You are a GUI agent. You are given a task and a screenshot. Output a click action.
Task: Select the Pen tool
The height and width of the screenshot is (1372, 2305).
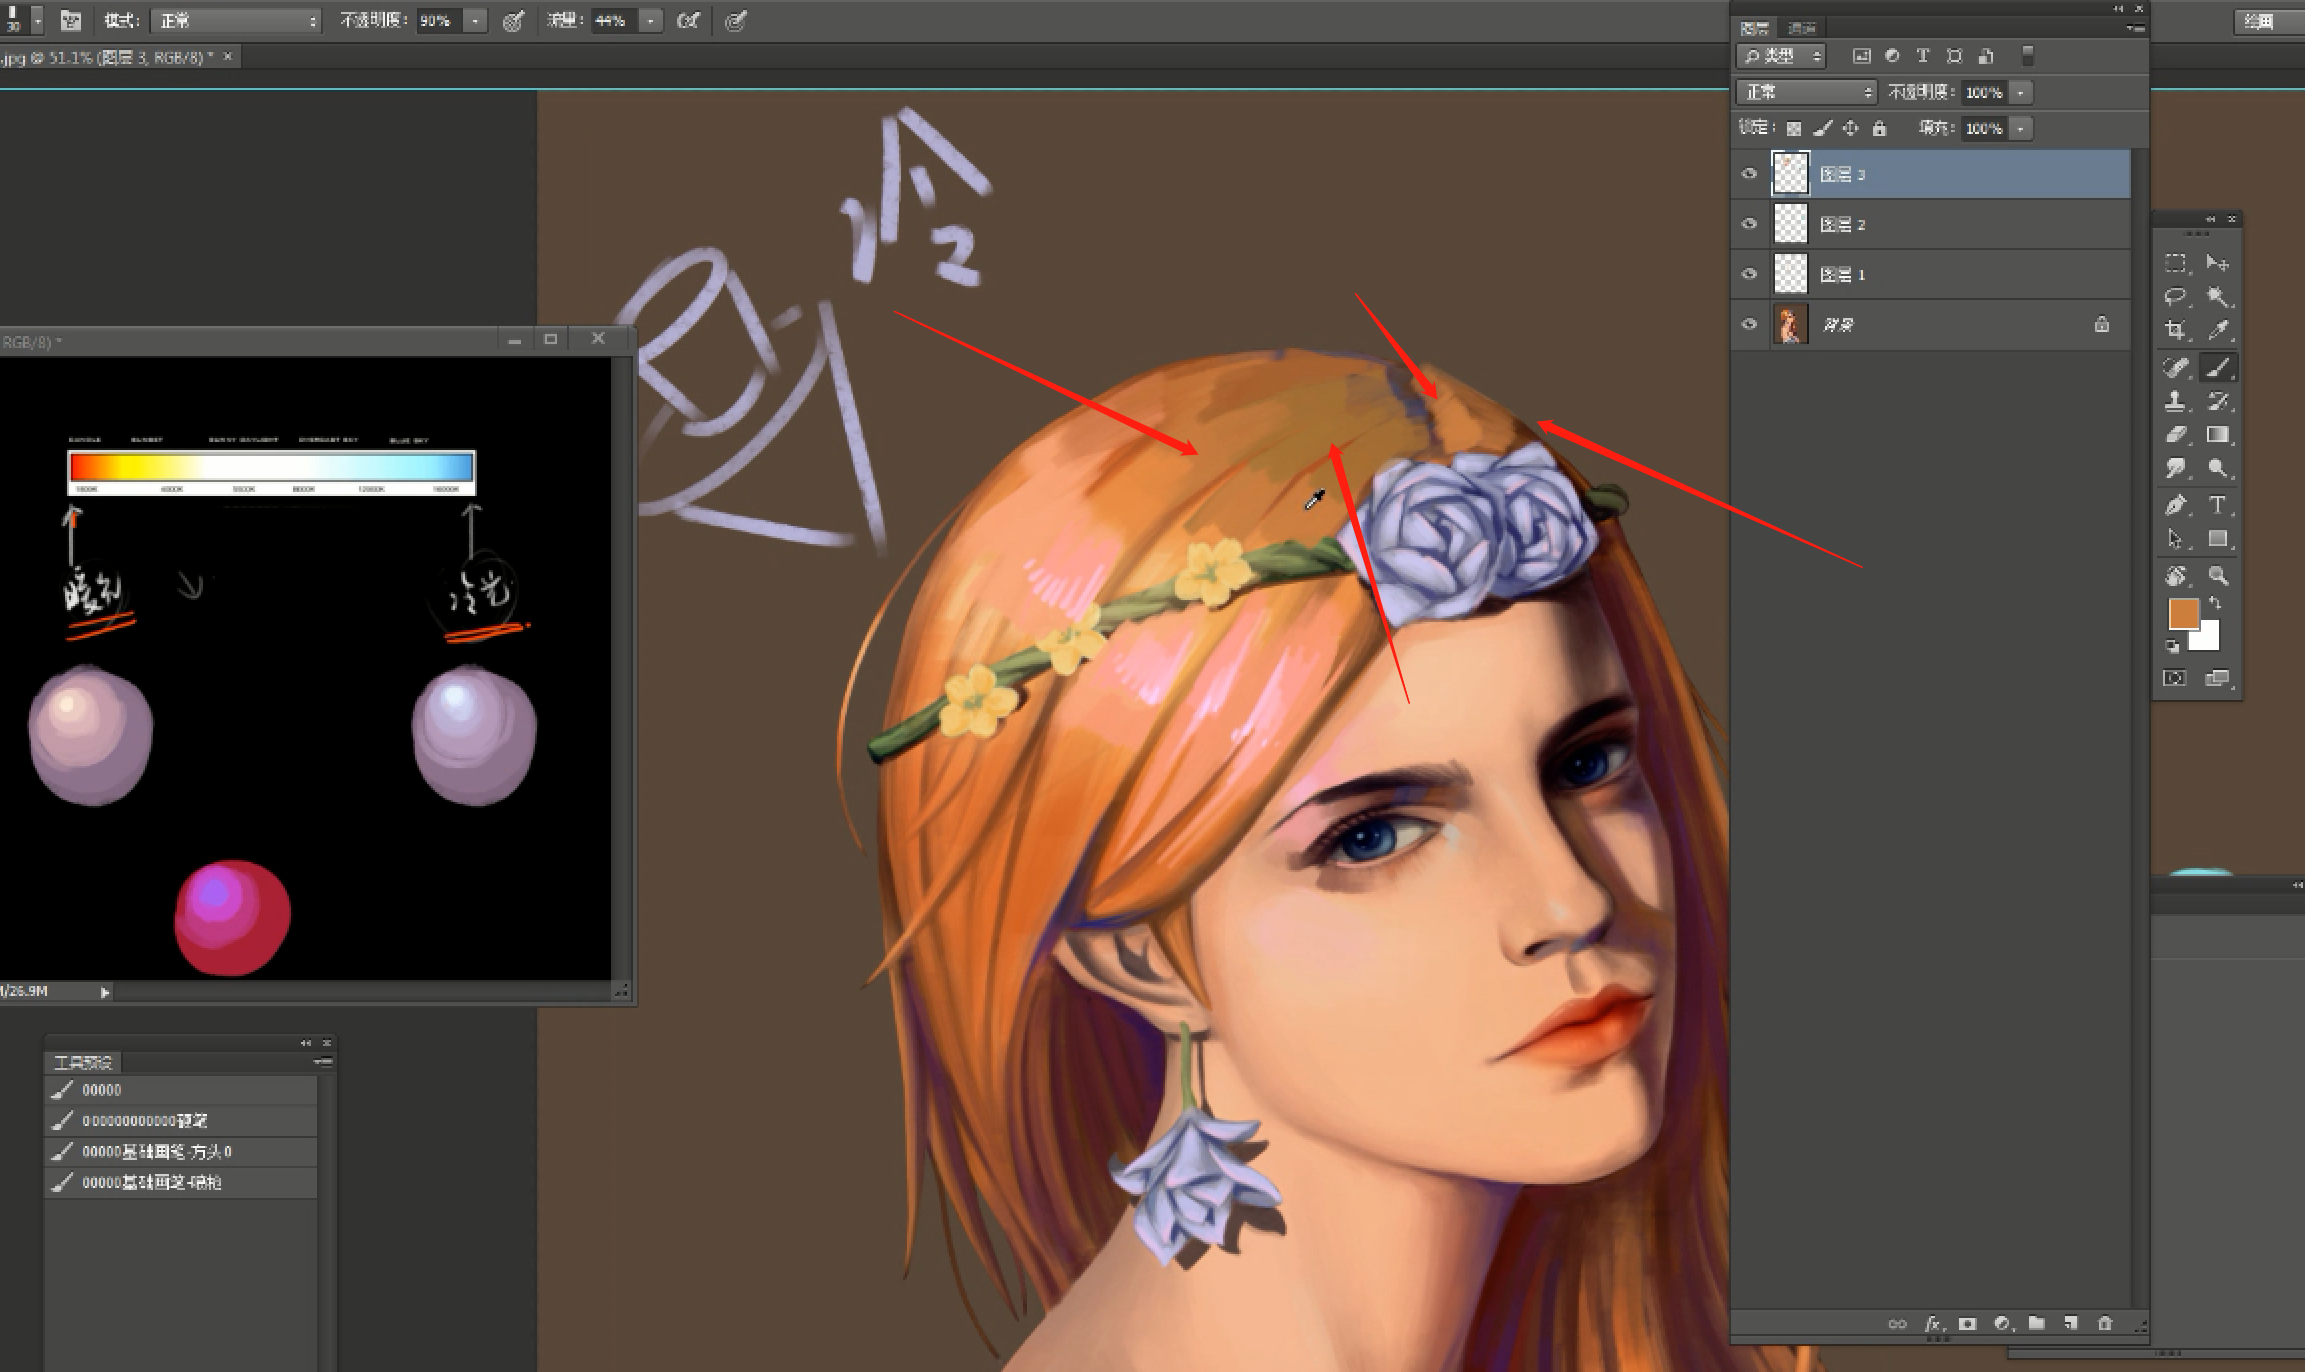click(x=2176, y=505)
